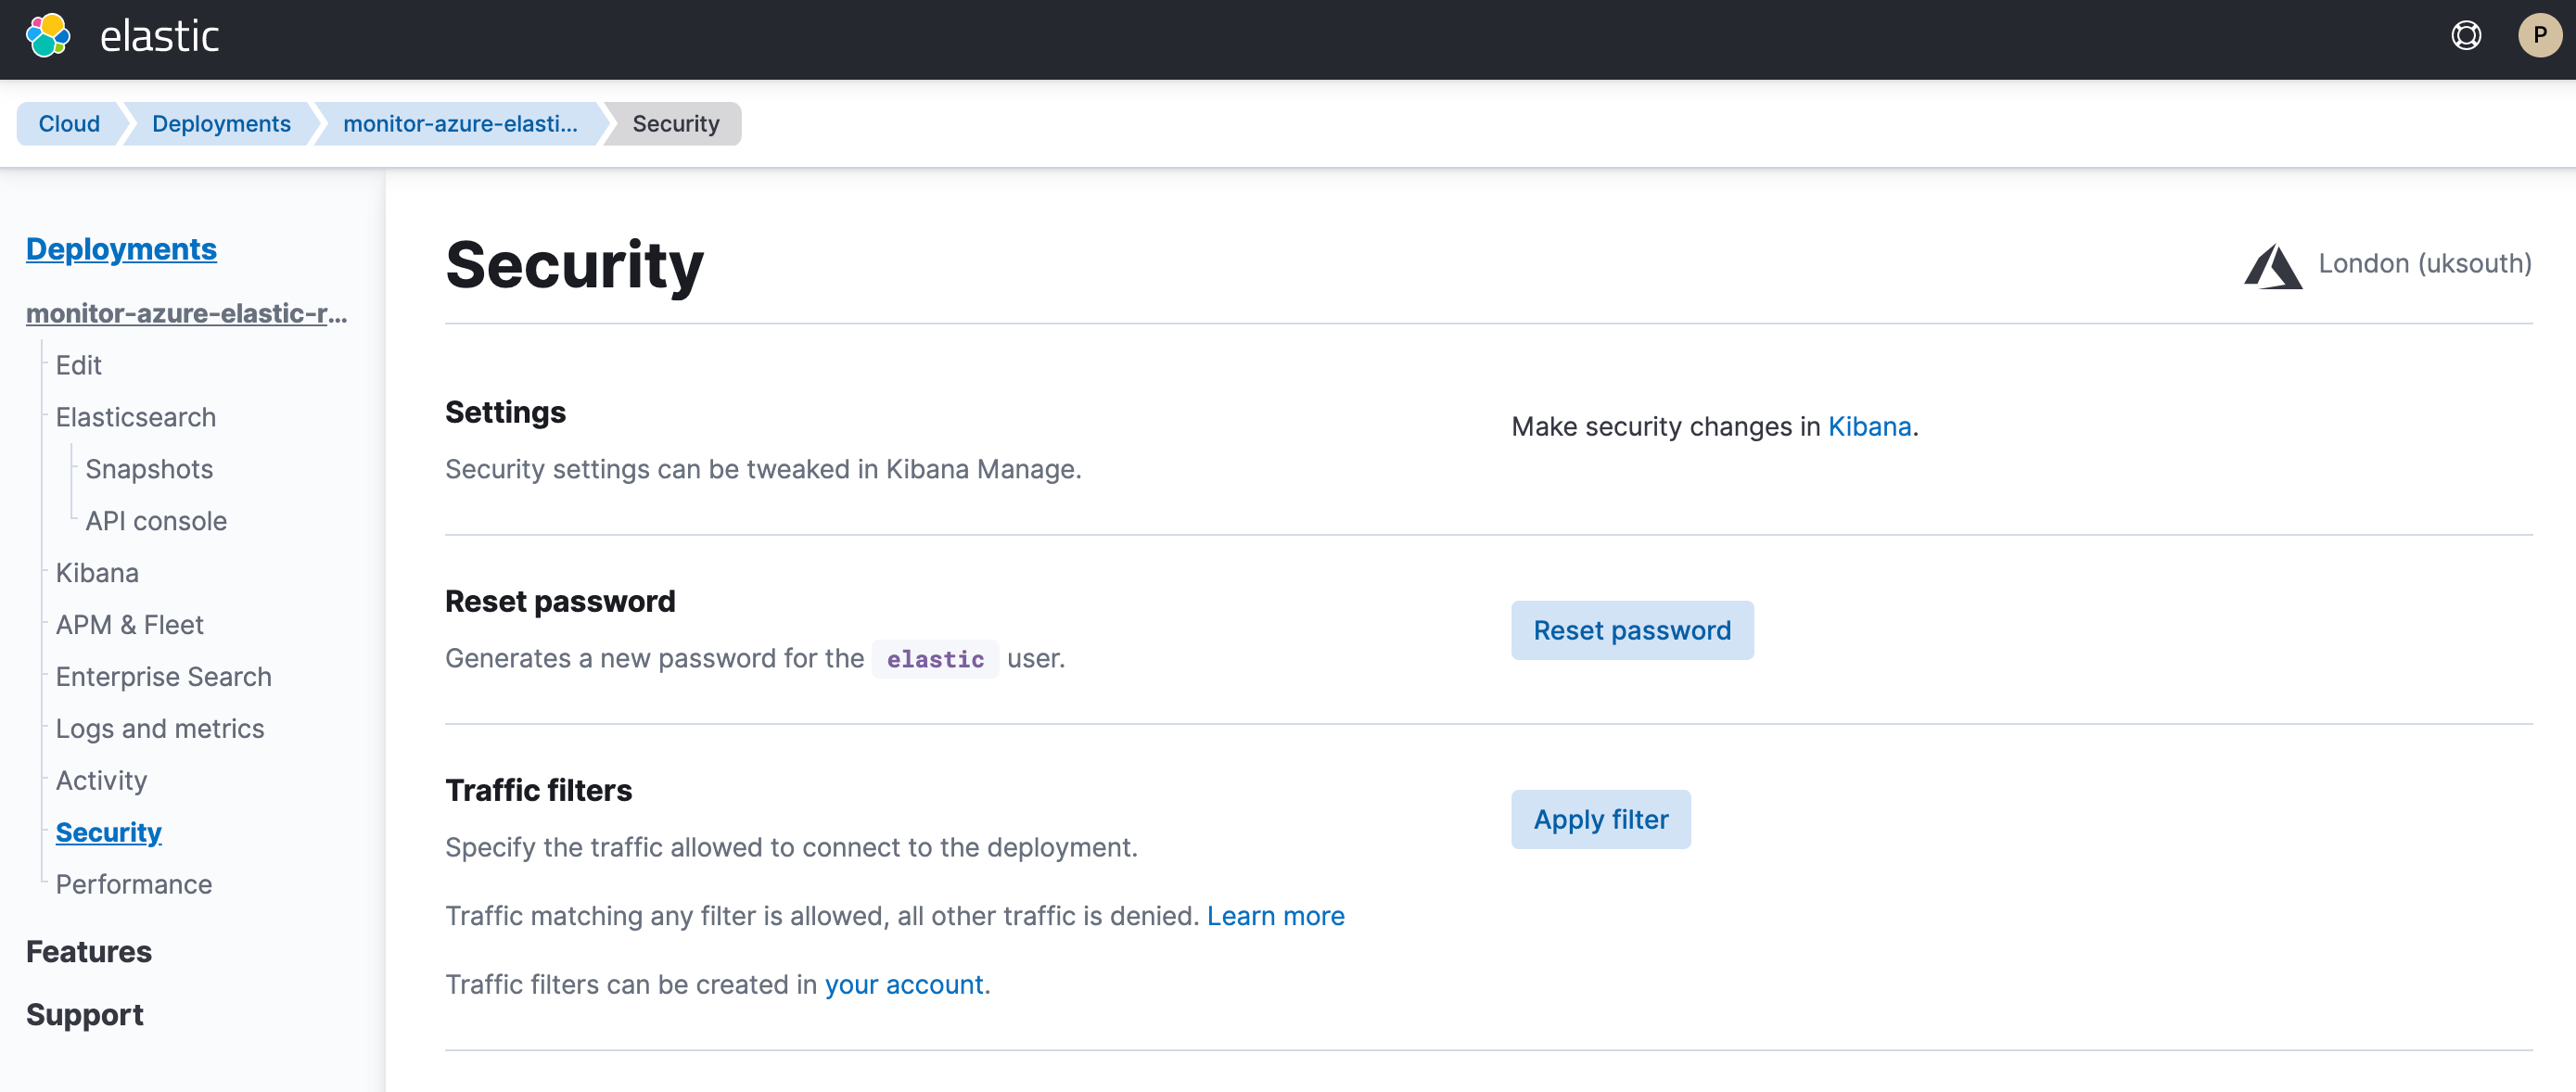Click the user avatar labeled P
2576x1092 pixels.
tap(2539, 36)
